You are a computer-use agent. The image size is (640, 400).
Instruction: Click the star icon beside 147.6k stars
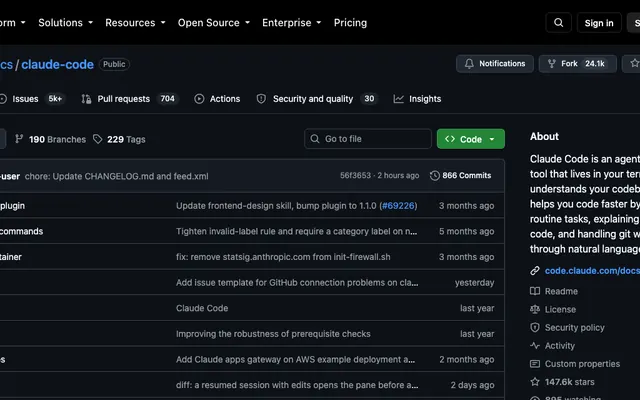tap(535, 382)
